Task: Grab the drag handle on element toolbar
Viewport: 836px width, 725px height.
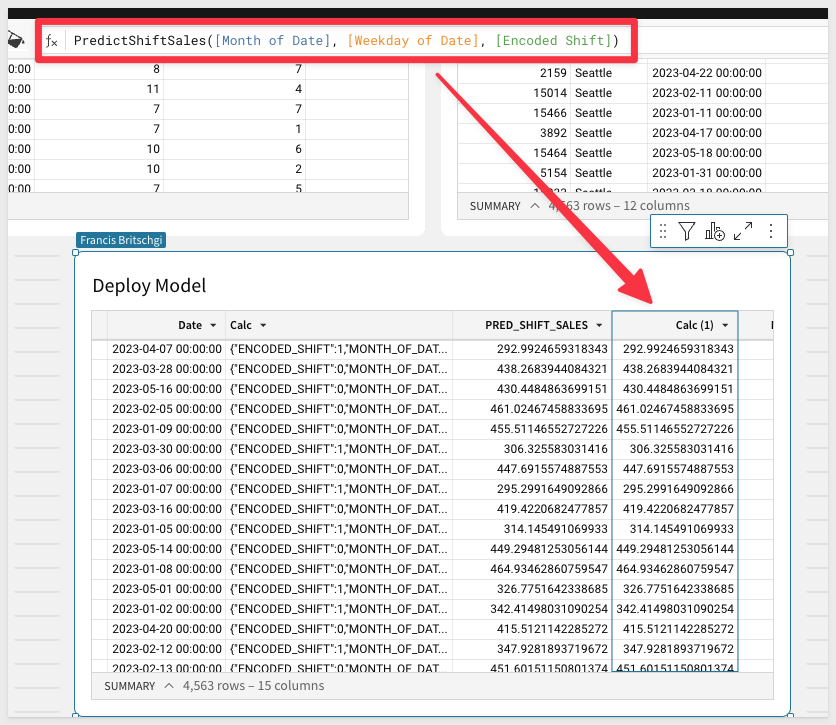Action: point(662,231)
